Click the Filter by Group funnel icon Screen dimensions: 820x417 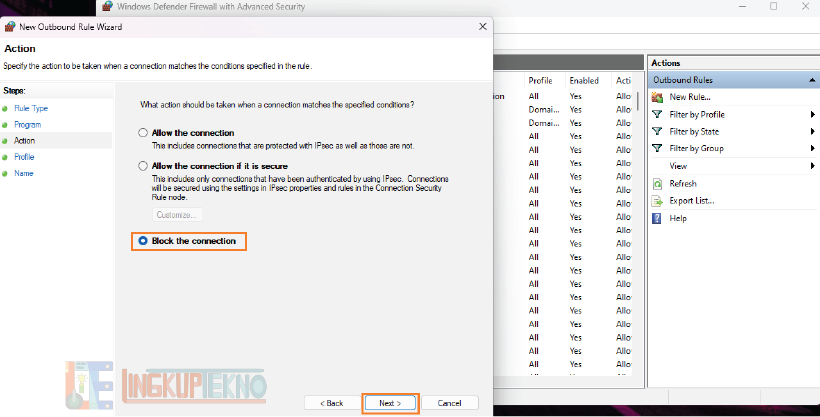tap(657, 149)
